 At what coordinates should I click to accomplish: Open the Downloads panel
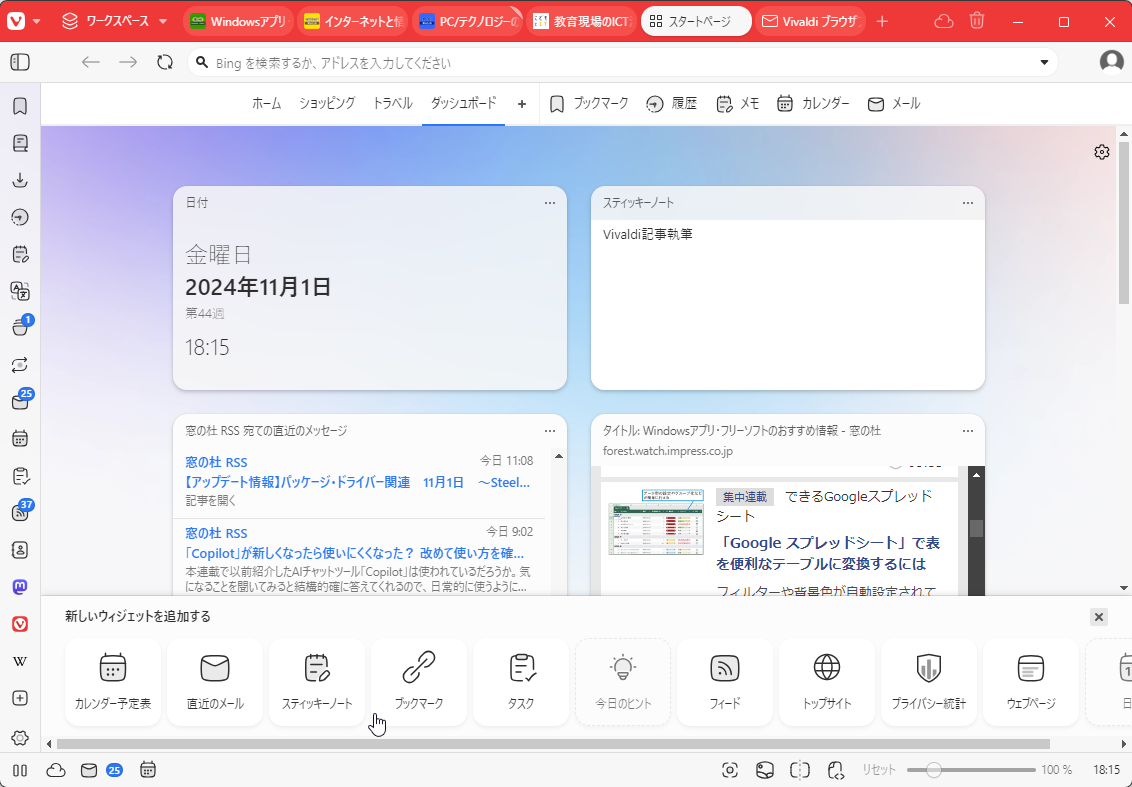[20, 180]
